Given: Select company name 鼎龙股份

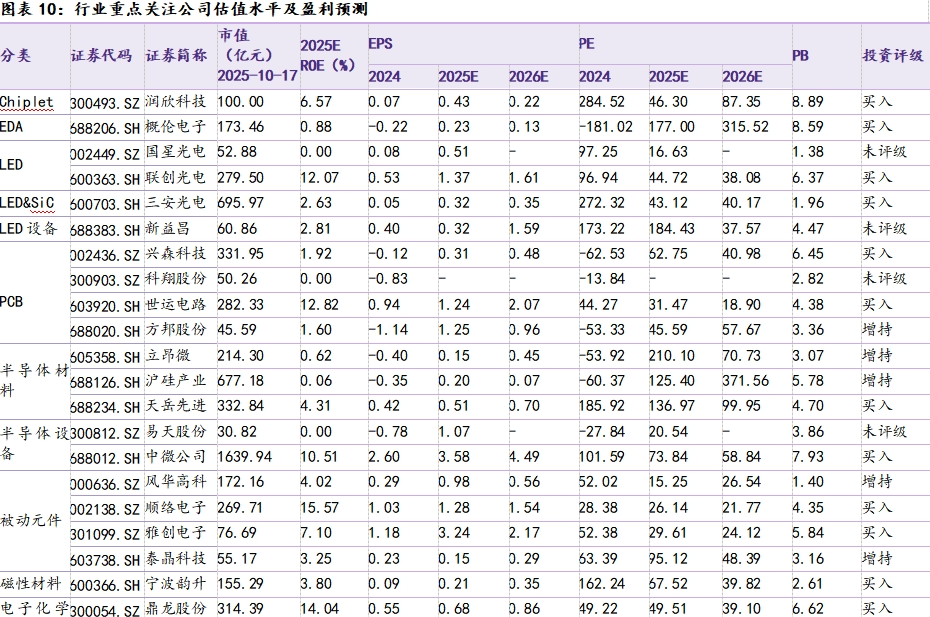Looking at the screenshot, I should pos(176,608).
